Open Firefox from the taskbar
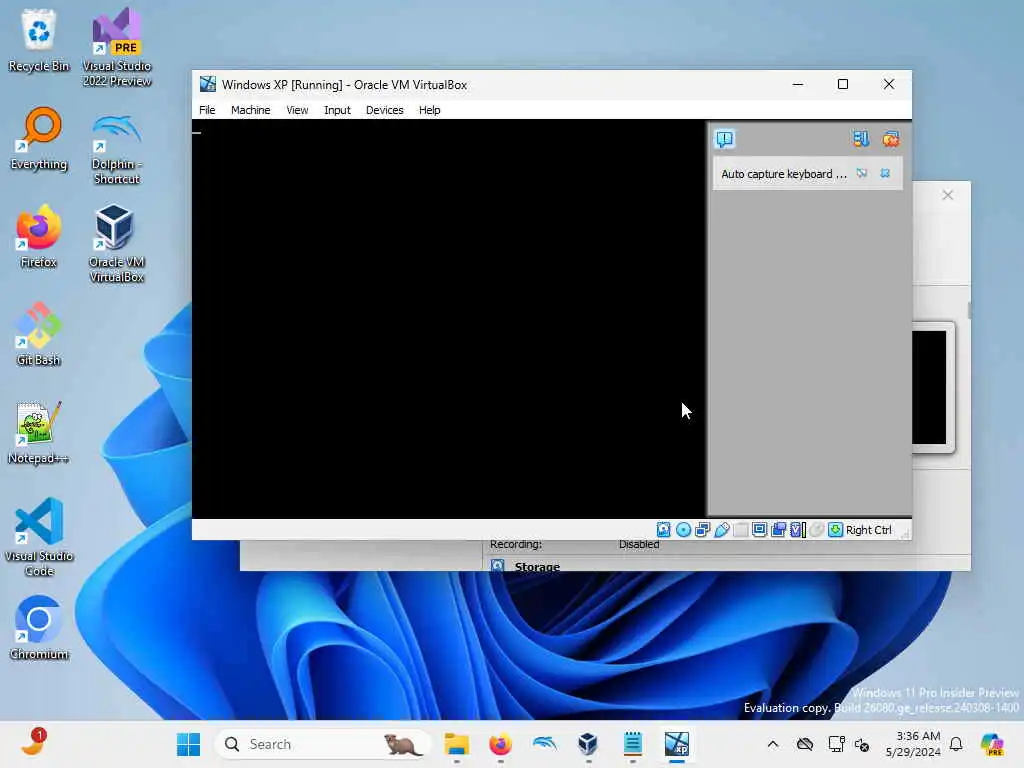The image size is (1024, 768). [500, 744]
